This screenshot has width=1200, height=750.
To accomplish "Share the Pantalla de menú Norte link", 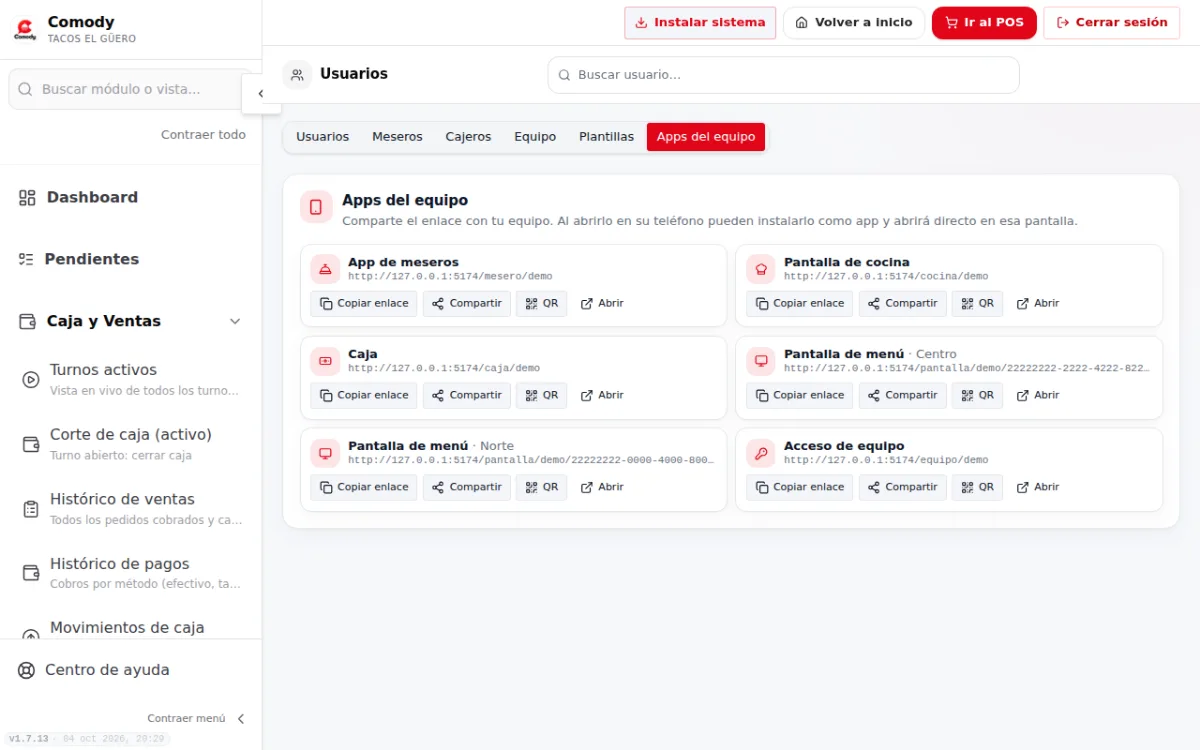I will point(467,488).
